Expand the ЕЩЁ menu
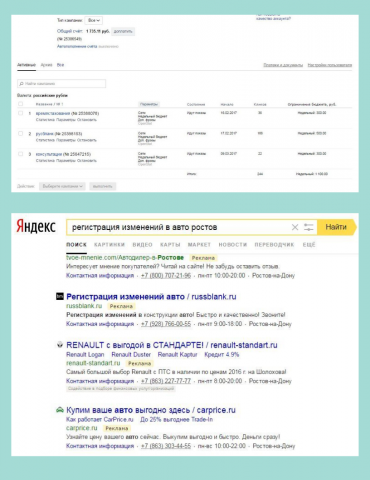Viewport: 370px width, 480px height. (x=309, y=245)
